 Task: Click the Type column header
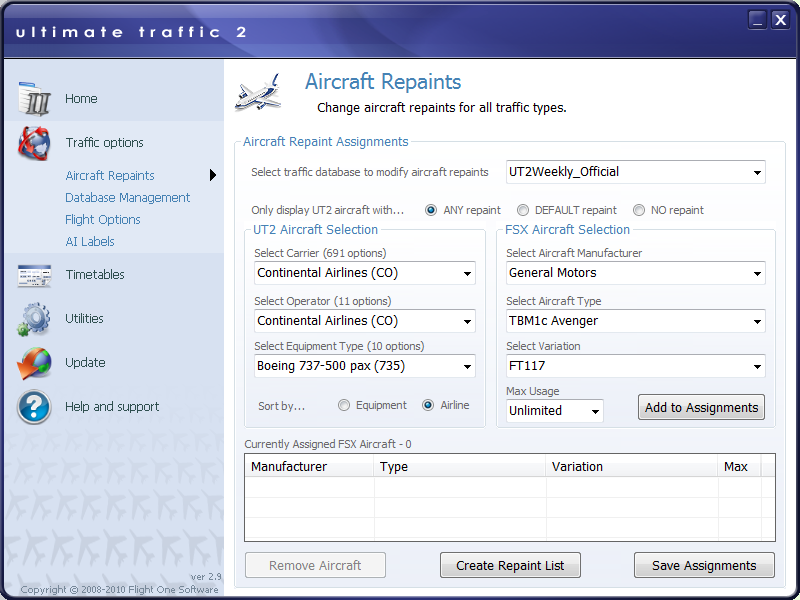click(x=460, y=466)
